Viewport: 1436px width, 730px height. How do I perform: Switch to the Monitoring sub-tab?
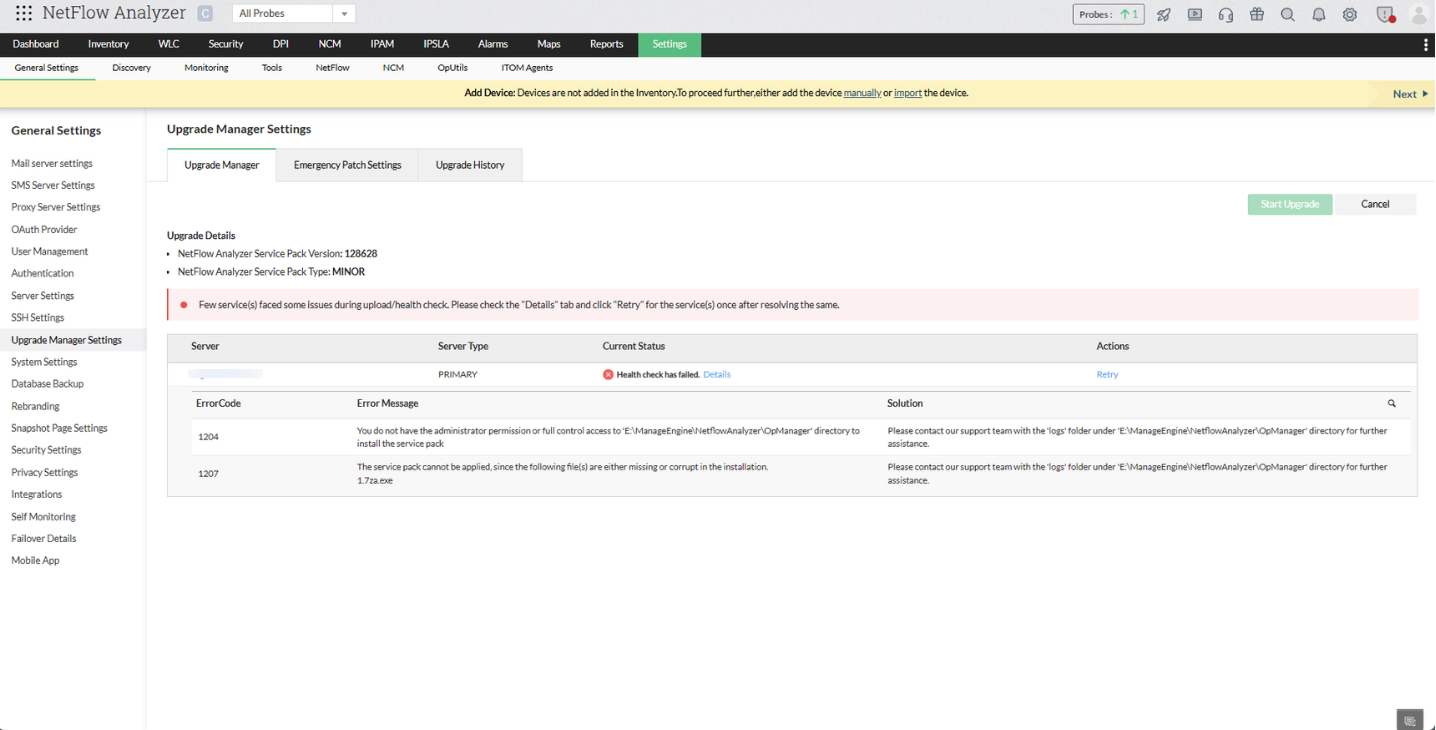[x=207, y=68]
